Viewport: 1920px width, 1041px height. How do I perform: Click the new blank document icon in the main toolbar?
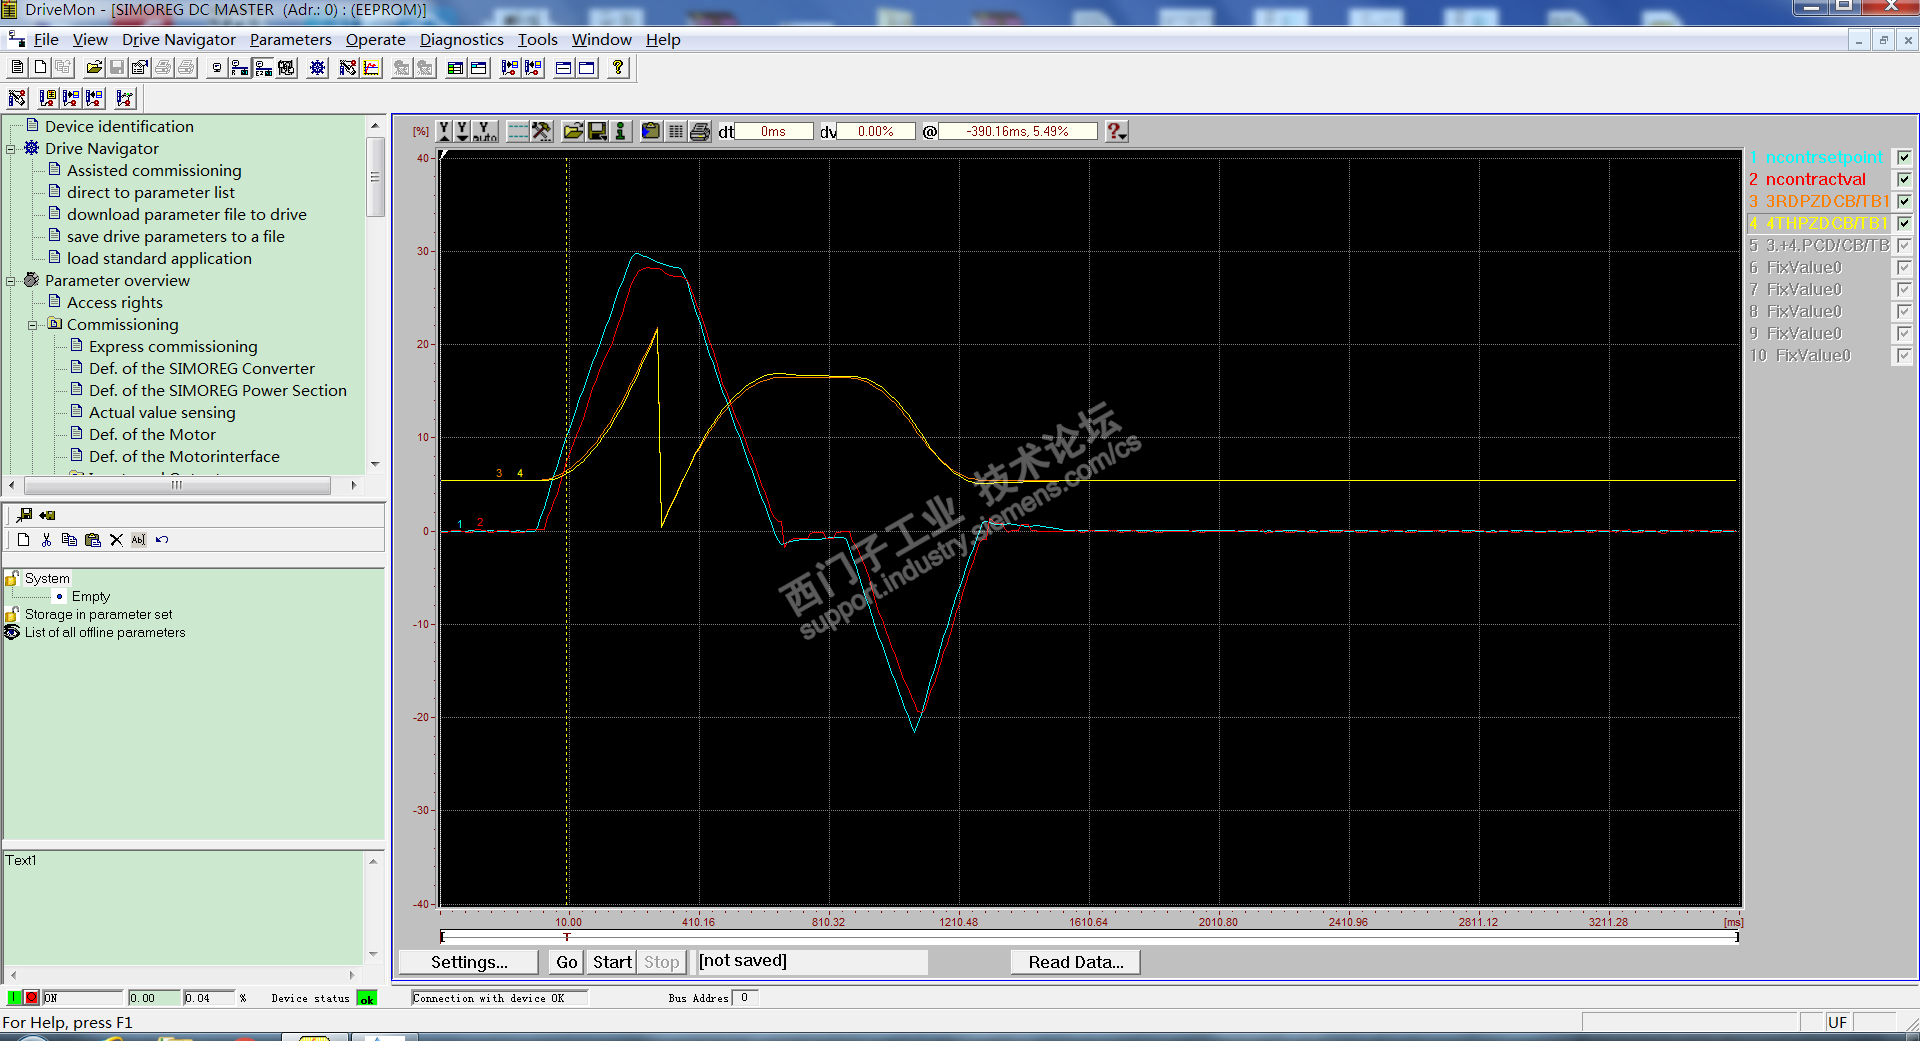[x=40, y=68]
